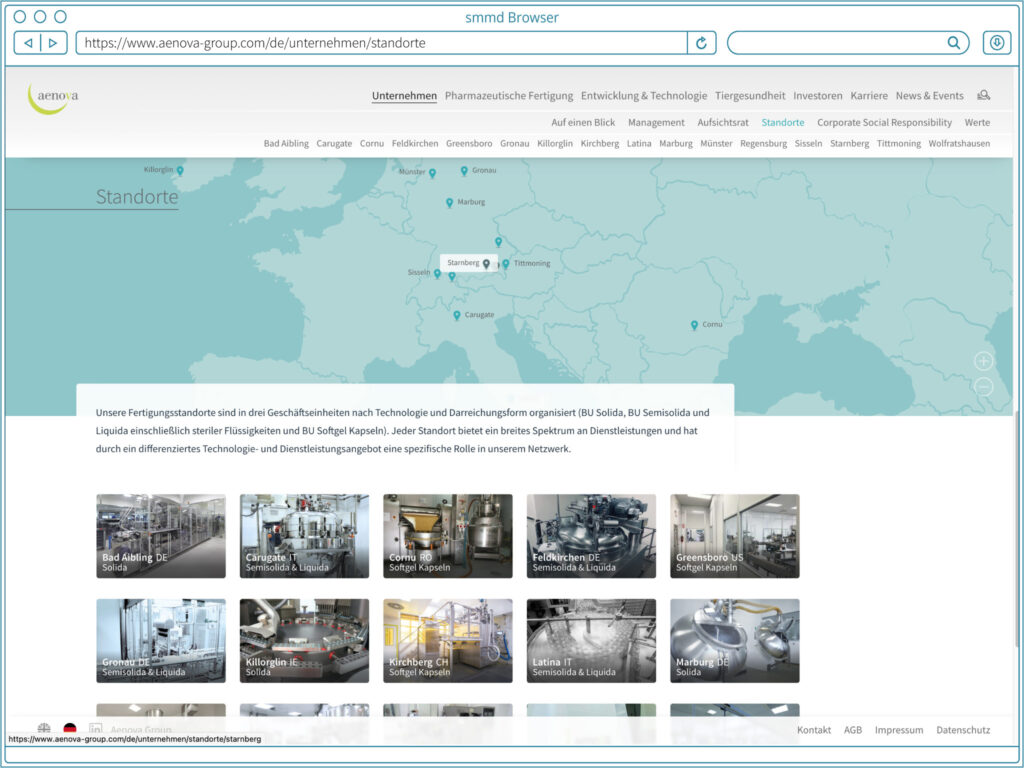
Task: Go to Corporate Social Responsibility
Action: tap(884, 123)
